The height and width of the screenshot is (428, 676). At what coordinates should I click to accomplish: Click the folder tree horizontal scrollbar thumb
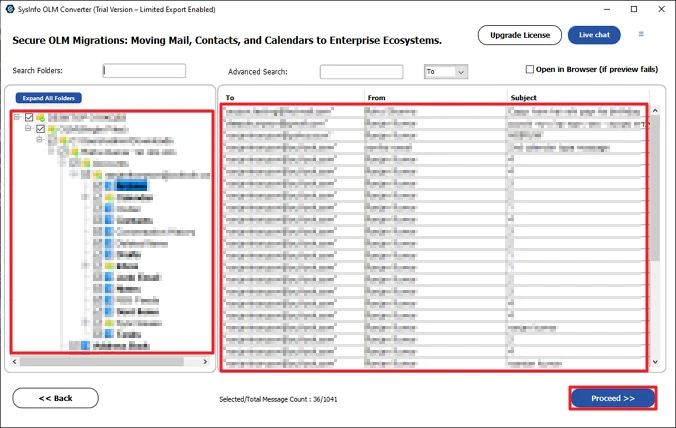coord(102,362)
